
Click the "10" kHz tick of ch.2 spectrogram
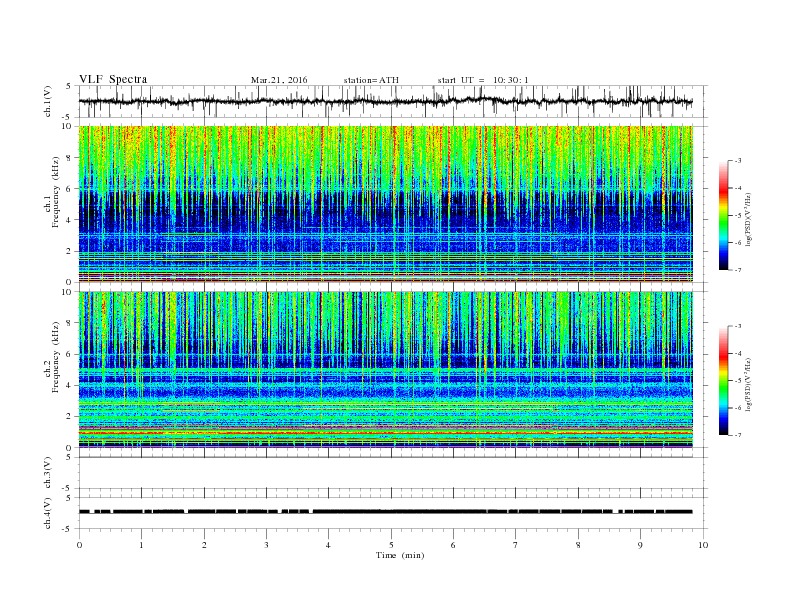[67, 292]
